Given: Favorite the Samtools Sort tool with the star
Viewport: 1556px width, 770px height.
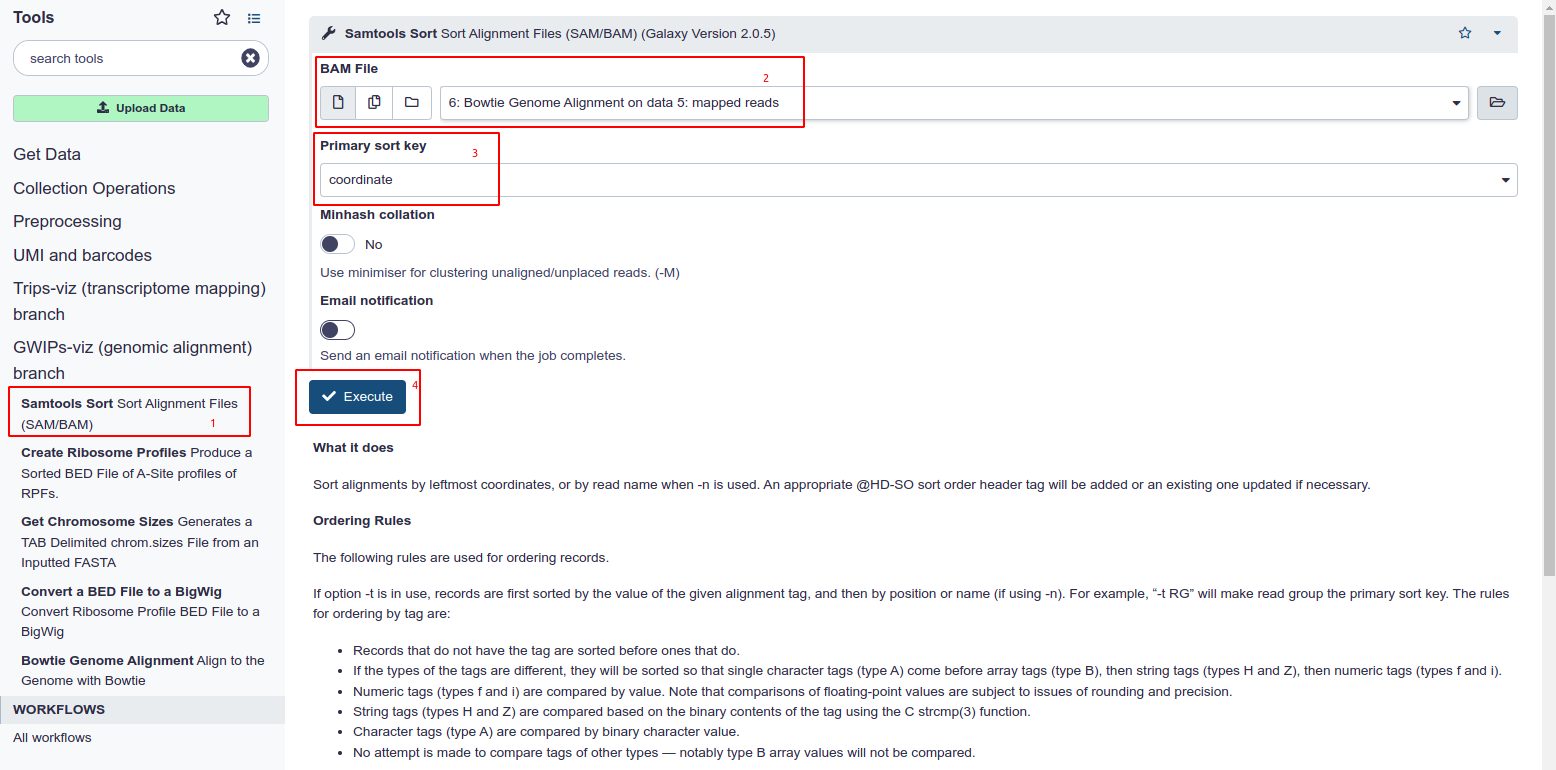Looking at the screenshot, I should click(1465, 33).
